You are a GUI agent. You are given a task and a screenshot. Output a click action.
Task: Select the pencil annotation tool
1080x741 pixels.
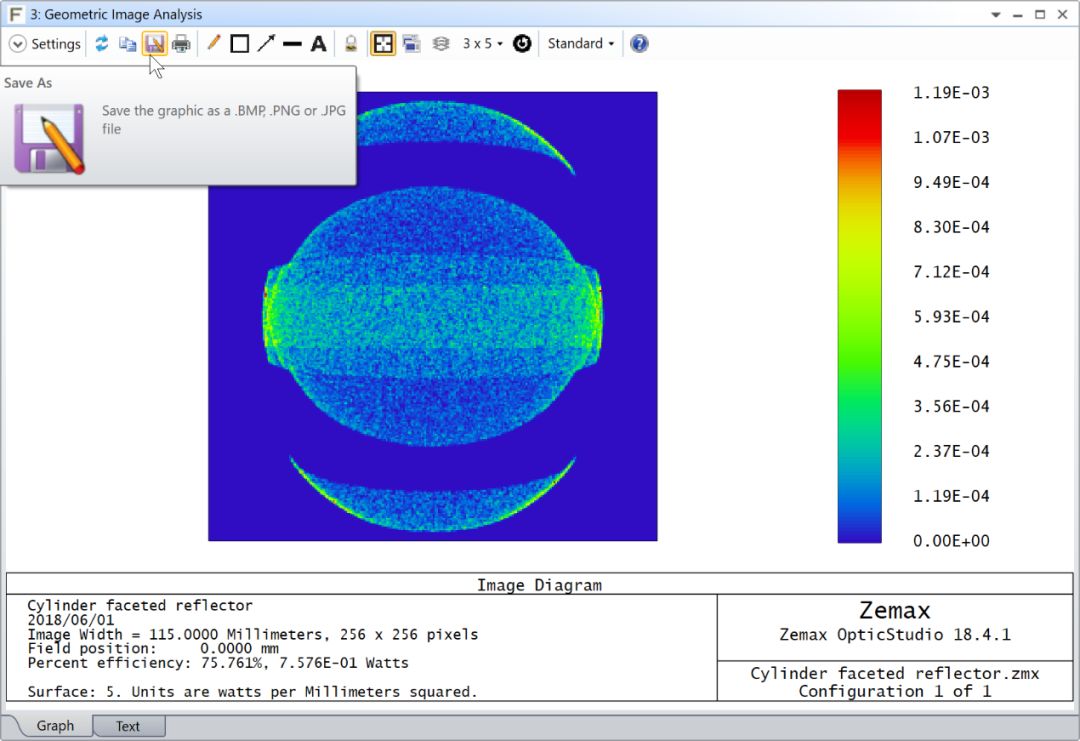[213, 44]
